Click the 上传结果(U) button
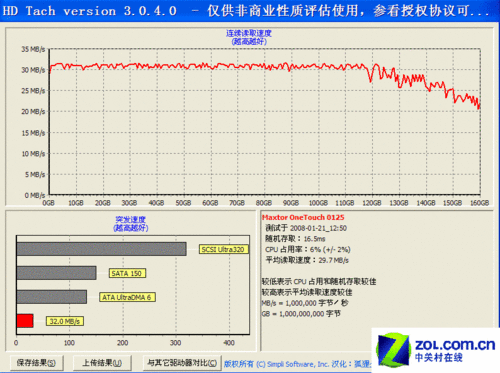Image resolution: width=500 pixels, height=373 pixels. (x=102, y=362)
